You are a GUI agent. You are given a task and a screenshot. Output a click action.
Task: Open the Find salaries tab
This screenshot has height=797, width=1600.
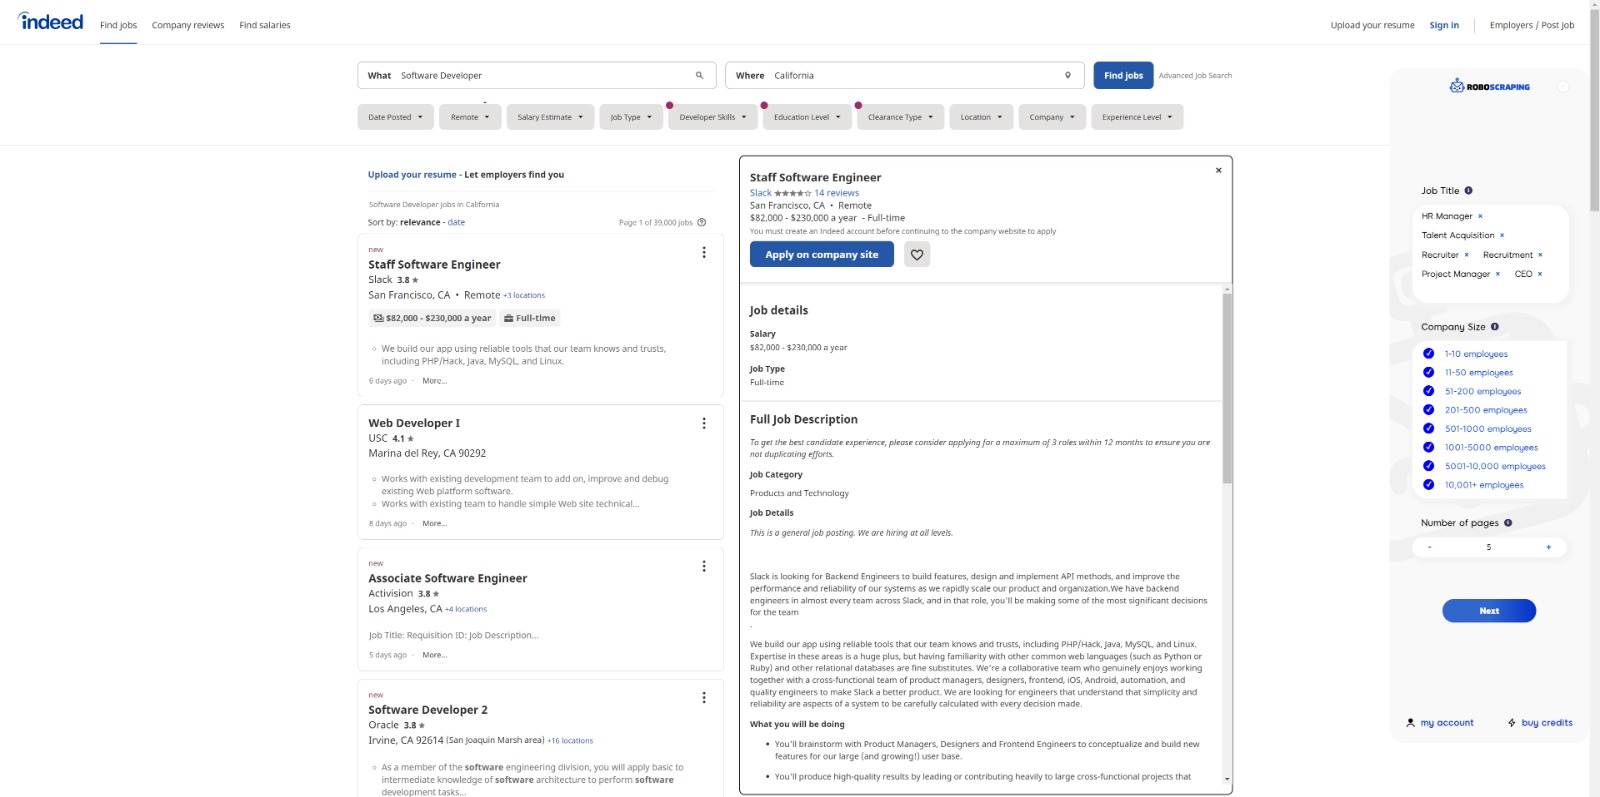coord(265,25)
